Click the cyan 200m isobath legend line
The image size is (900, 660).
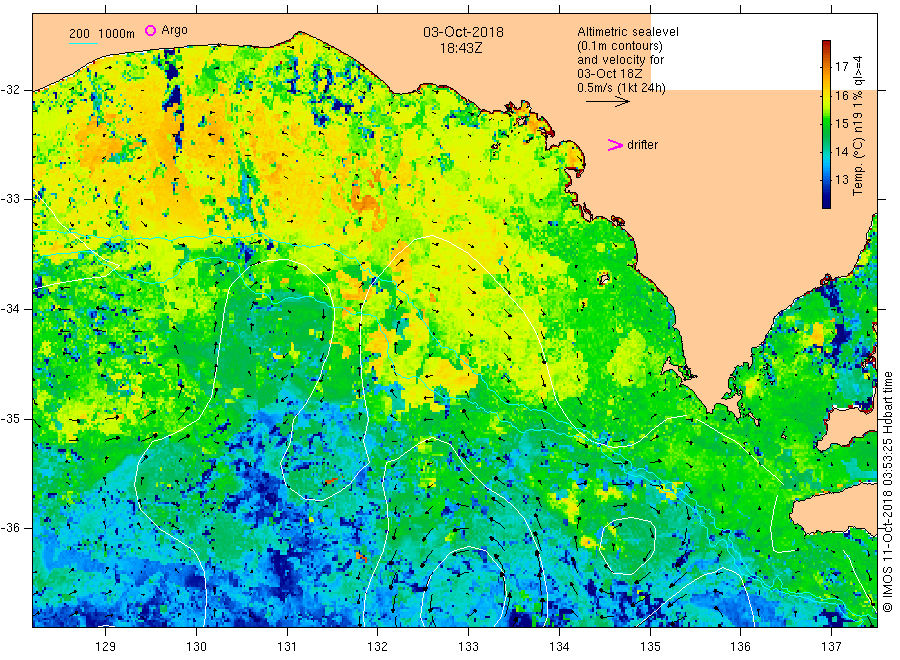pos(83,43)
